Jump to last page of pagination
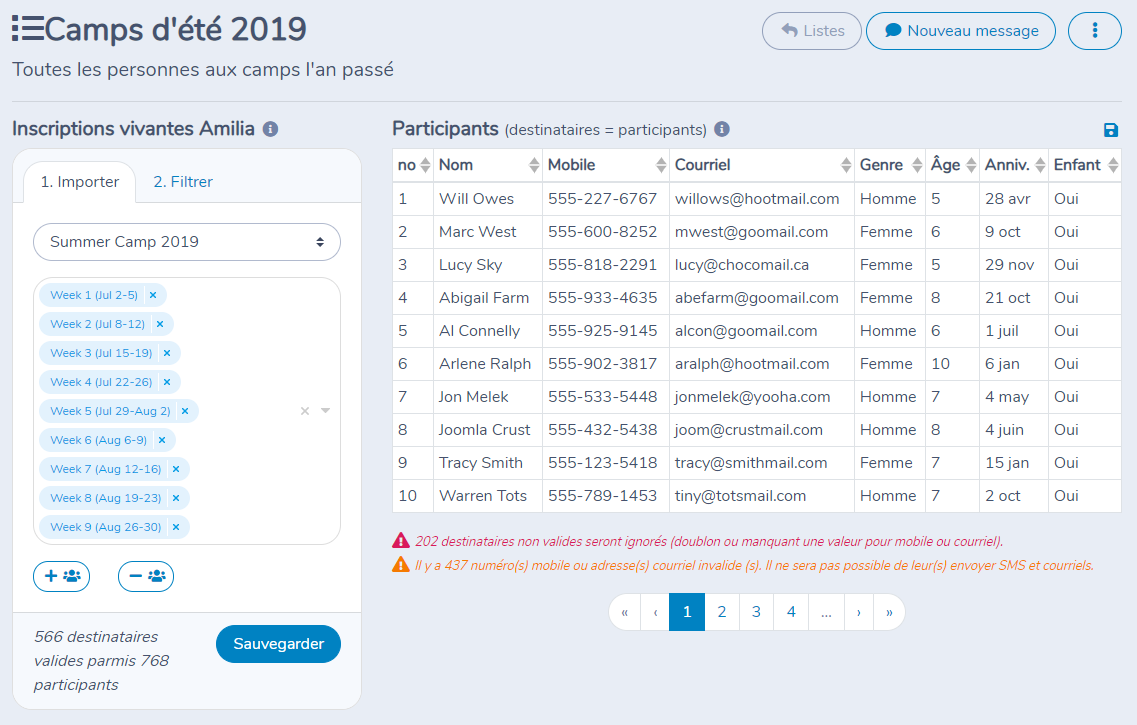 coord(889,613)
